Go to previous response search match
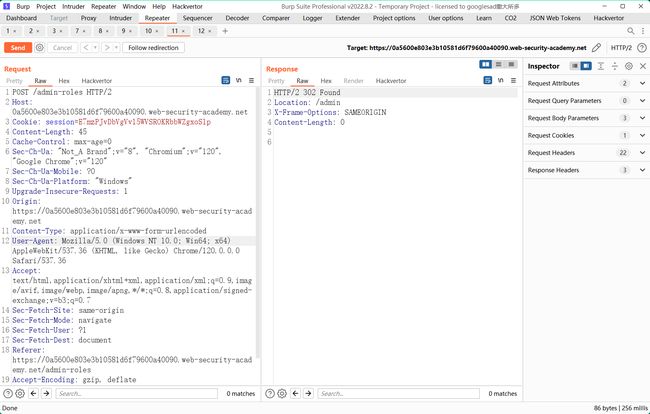 (296, 393)
